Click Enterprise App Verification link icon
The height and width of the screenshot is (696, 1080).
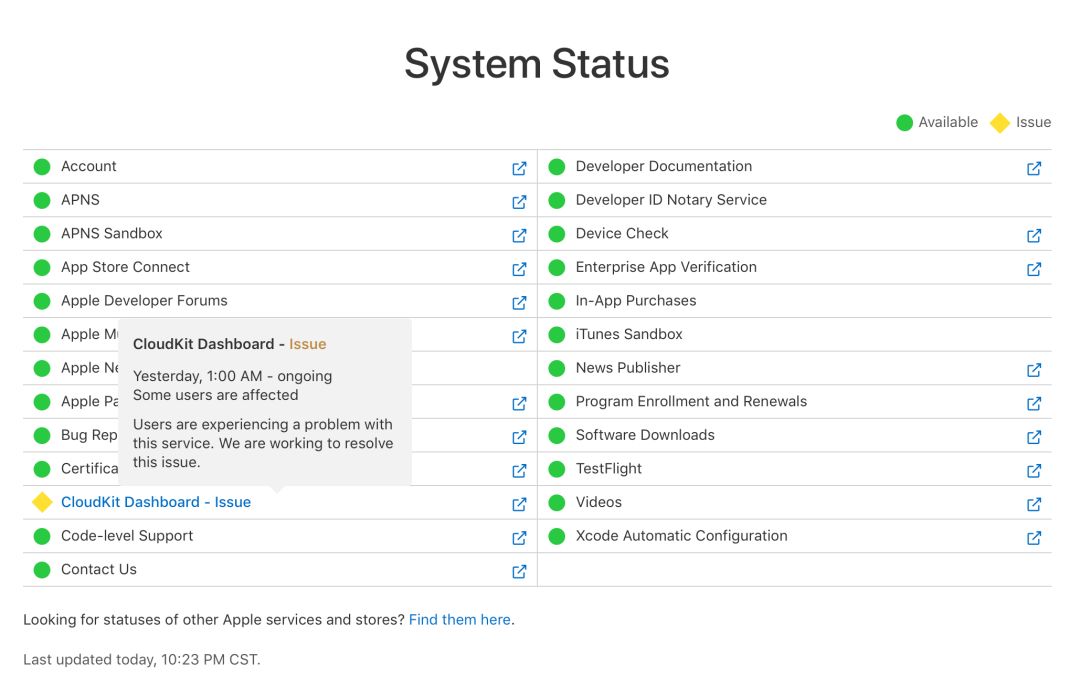(1034, 269)
